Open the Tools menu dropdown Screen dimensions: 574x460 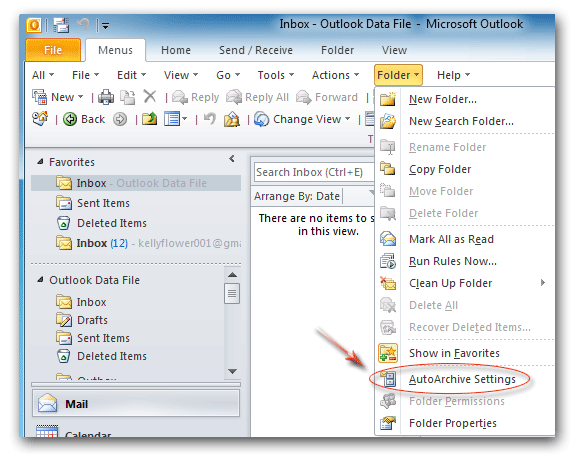click(x=276, y=75)
